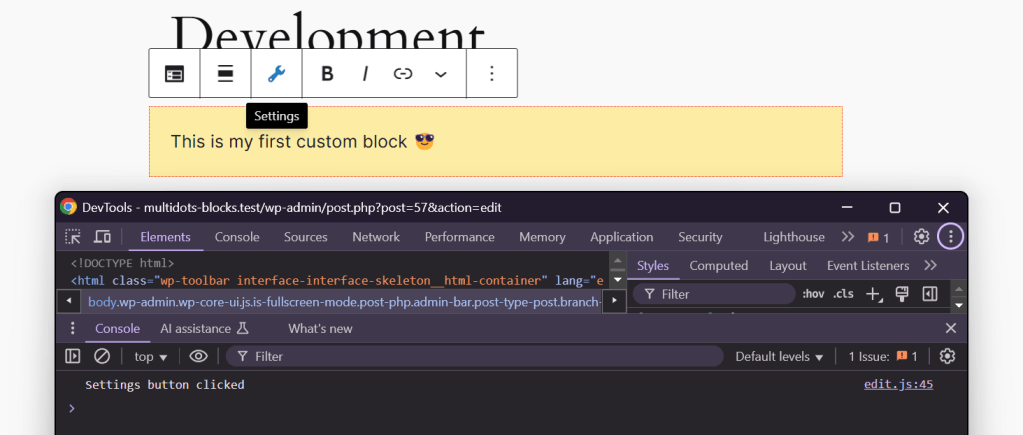
Task: Select the body.wp-admin breadcrumb
Action: [x=344, y=301]
